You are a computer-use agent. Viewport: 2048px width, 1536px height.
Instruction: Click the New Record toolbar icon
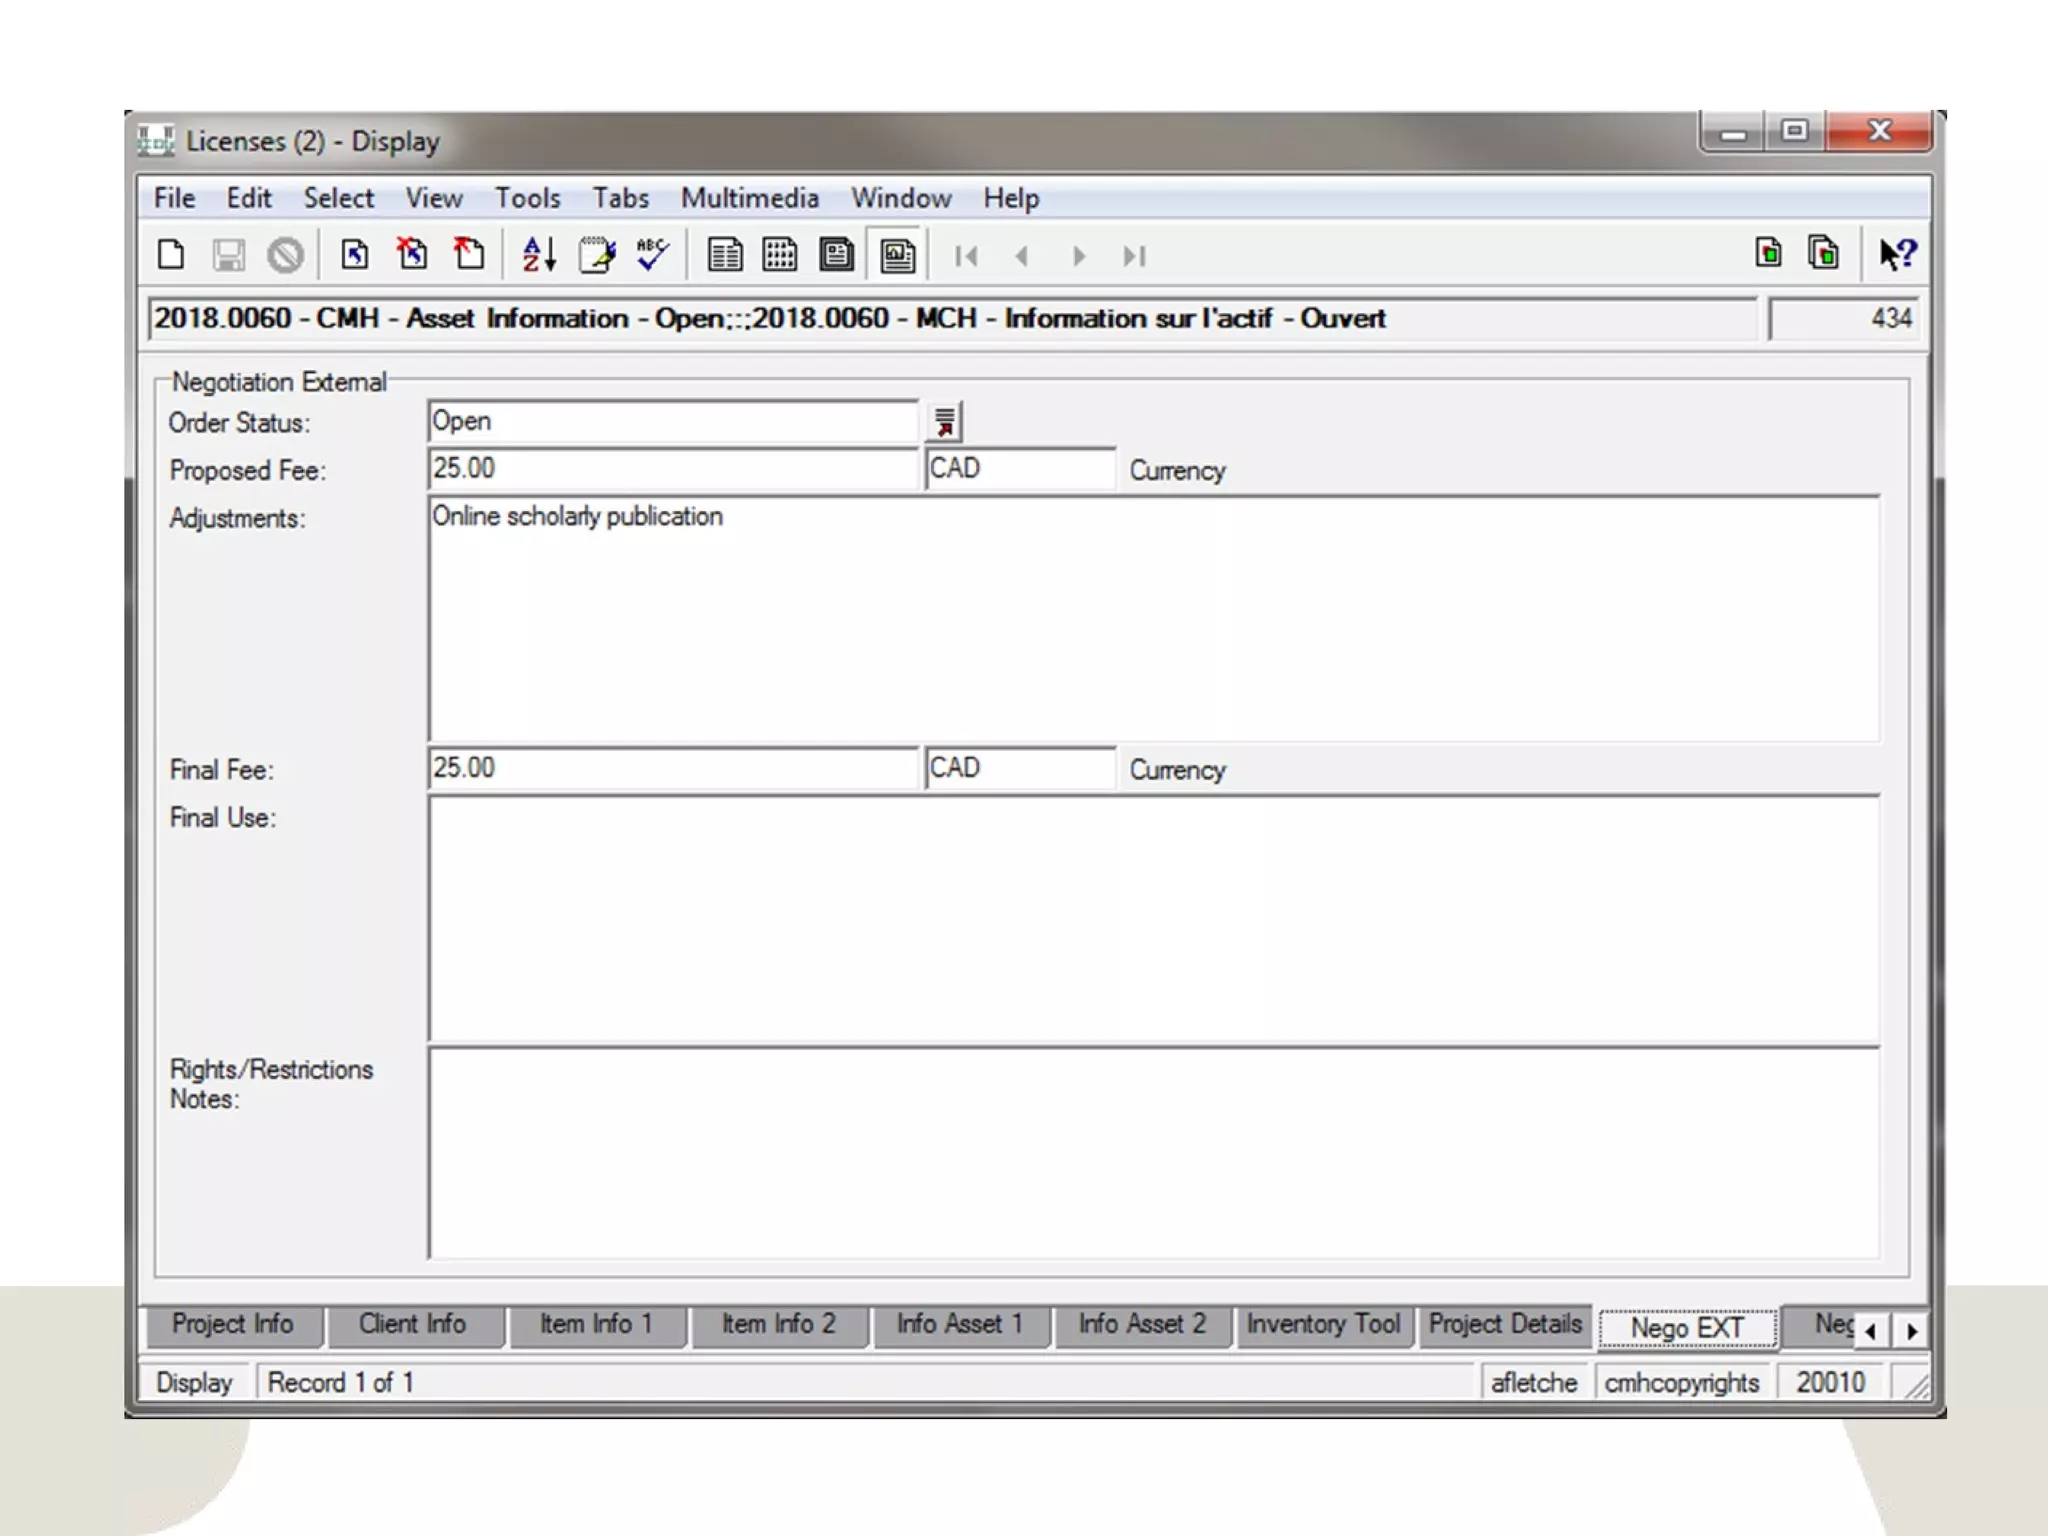[x=171, y=256]
